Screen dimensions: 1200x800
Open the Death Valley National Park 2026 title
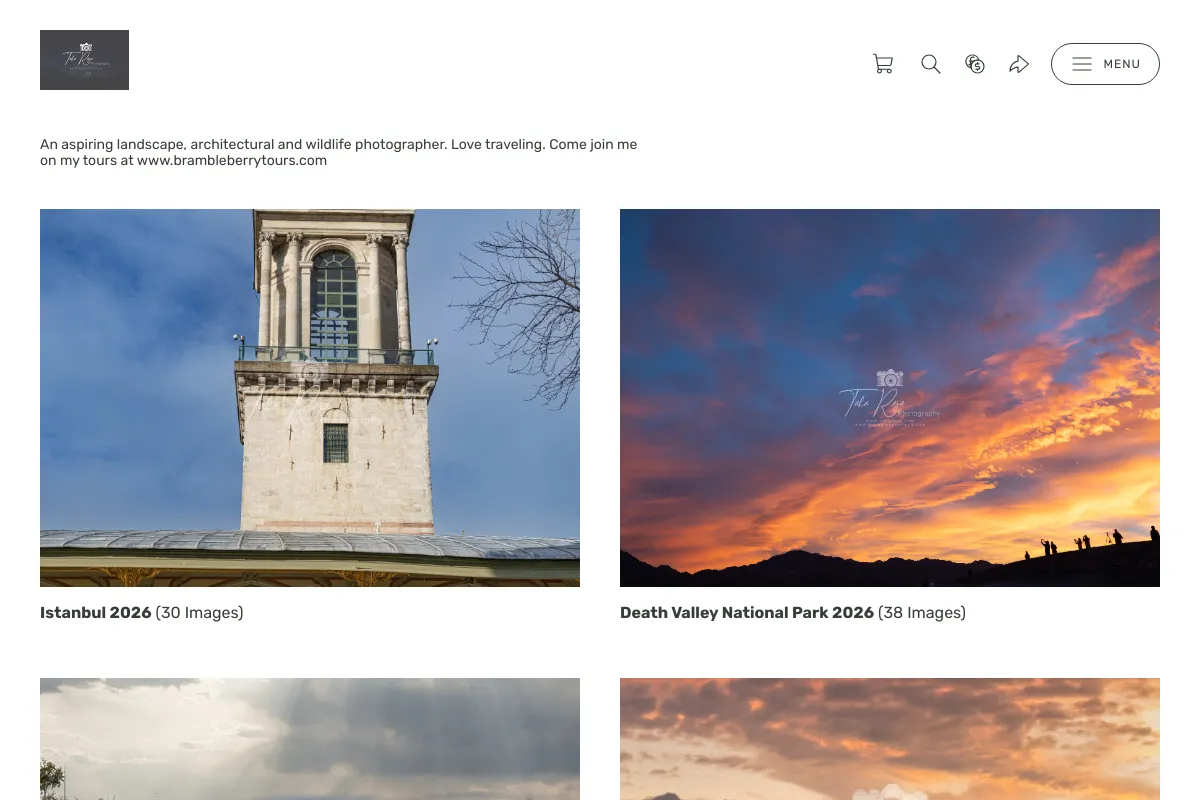pyautogui.click(x=747, y=613)
